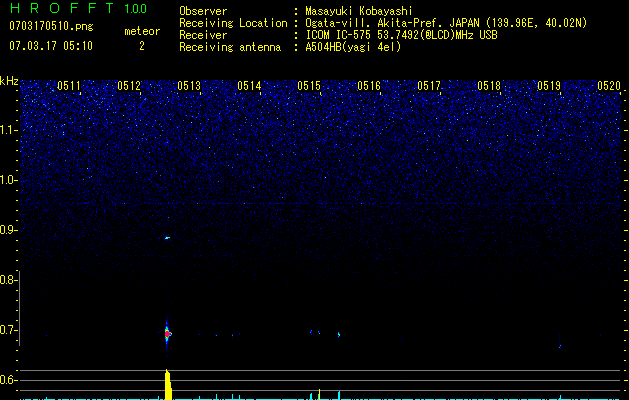Image resolution: width=629 pixels, height=400 pixels.
Task: Click the 1.1 kHz axis label
Action: (8, 130)
